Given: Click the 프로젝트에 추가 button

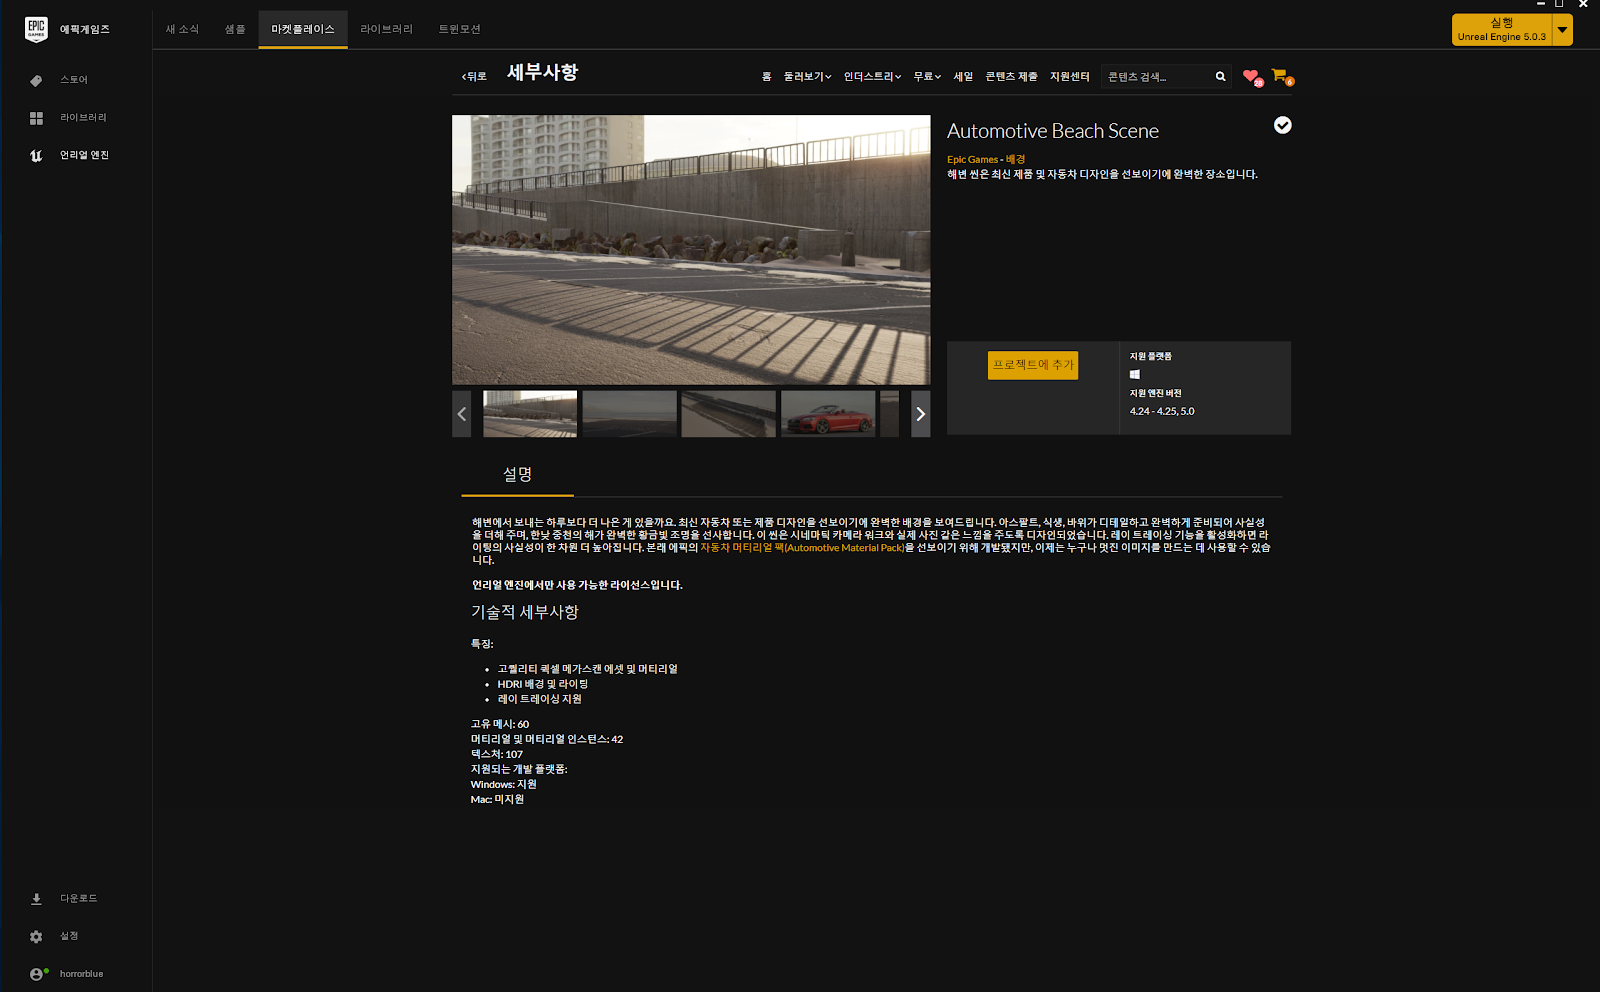Looking at the screenshot, I should pyautogui.click(x=1033, y=365).
